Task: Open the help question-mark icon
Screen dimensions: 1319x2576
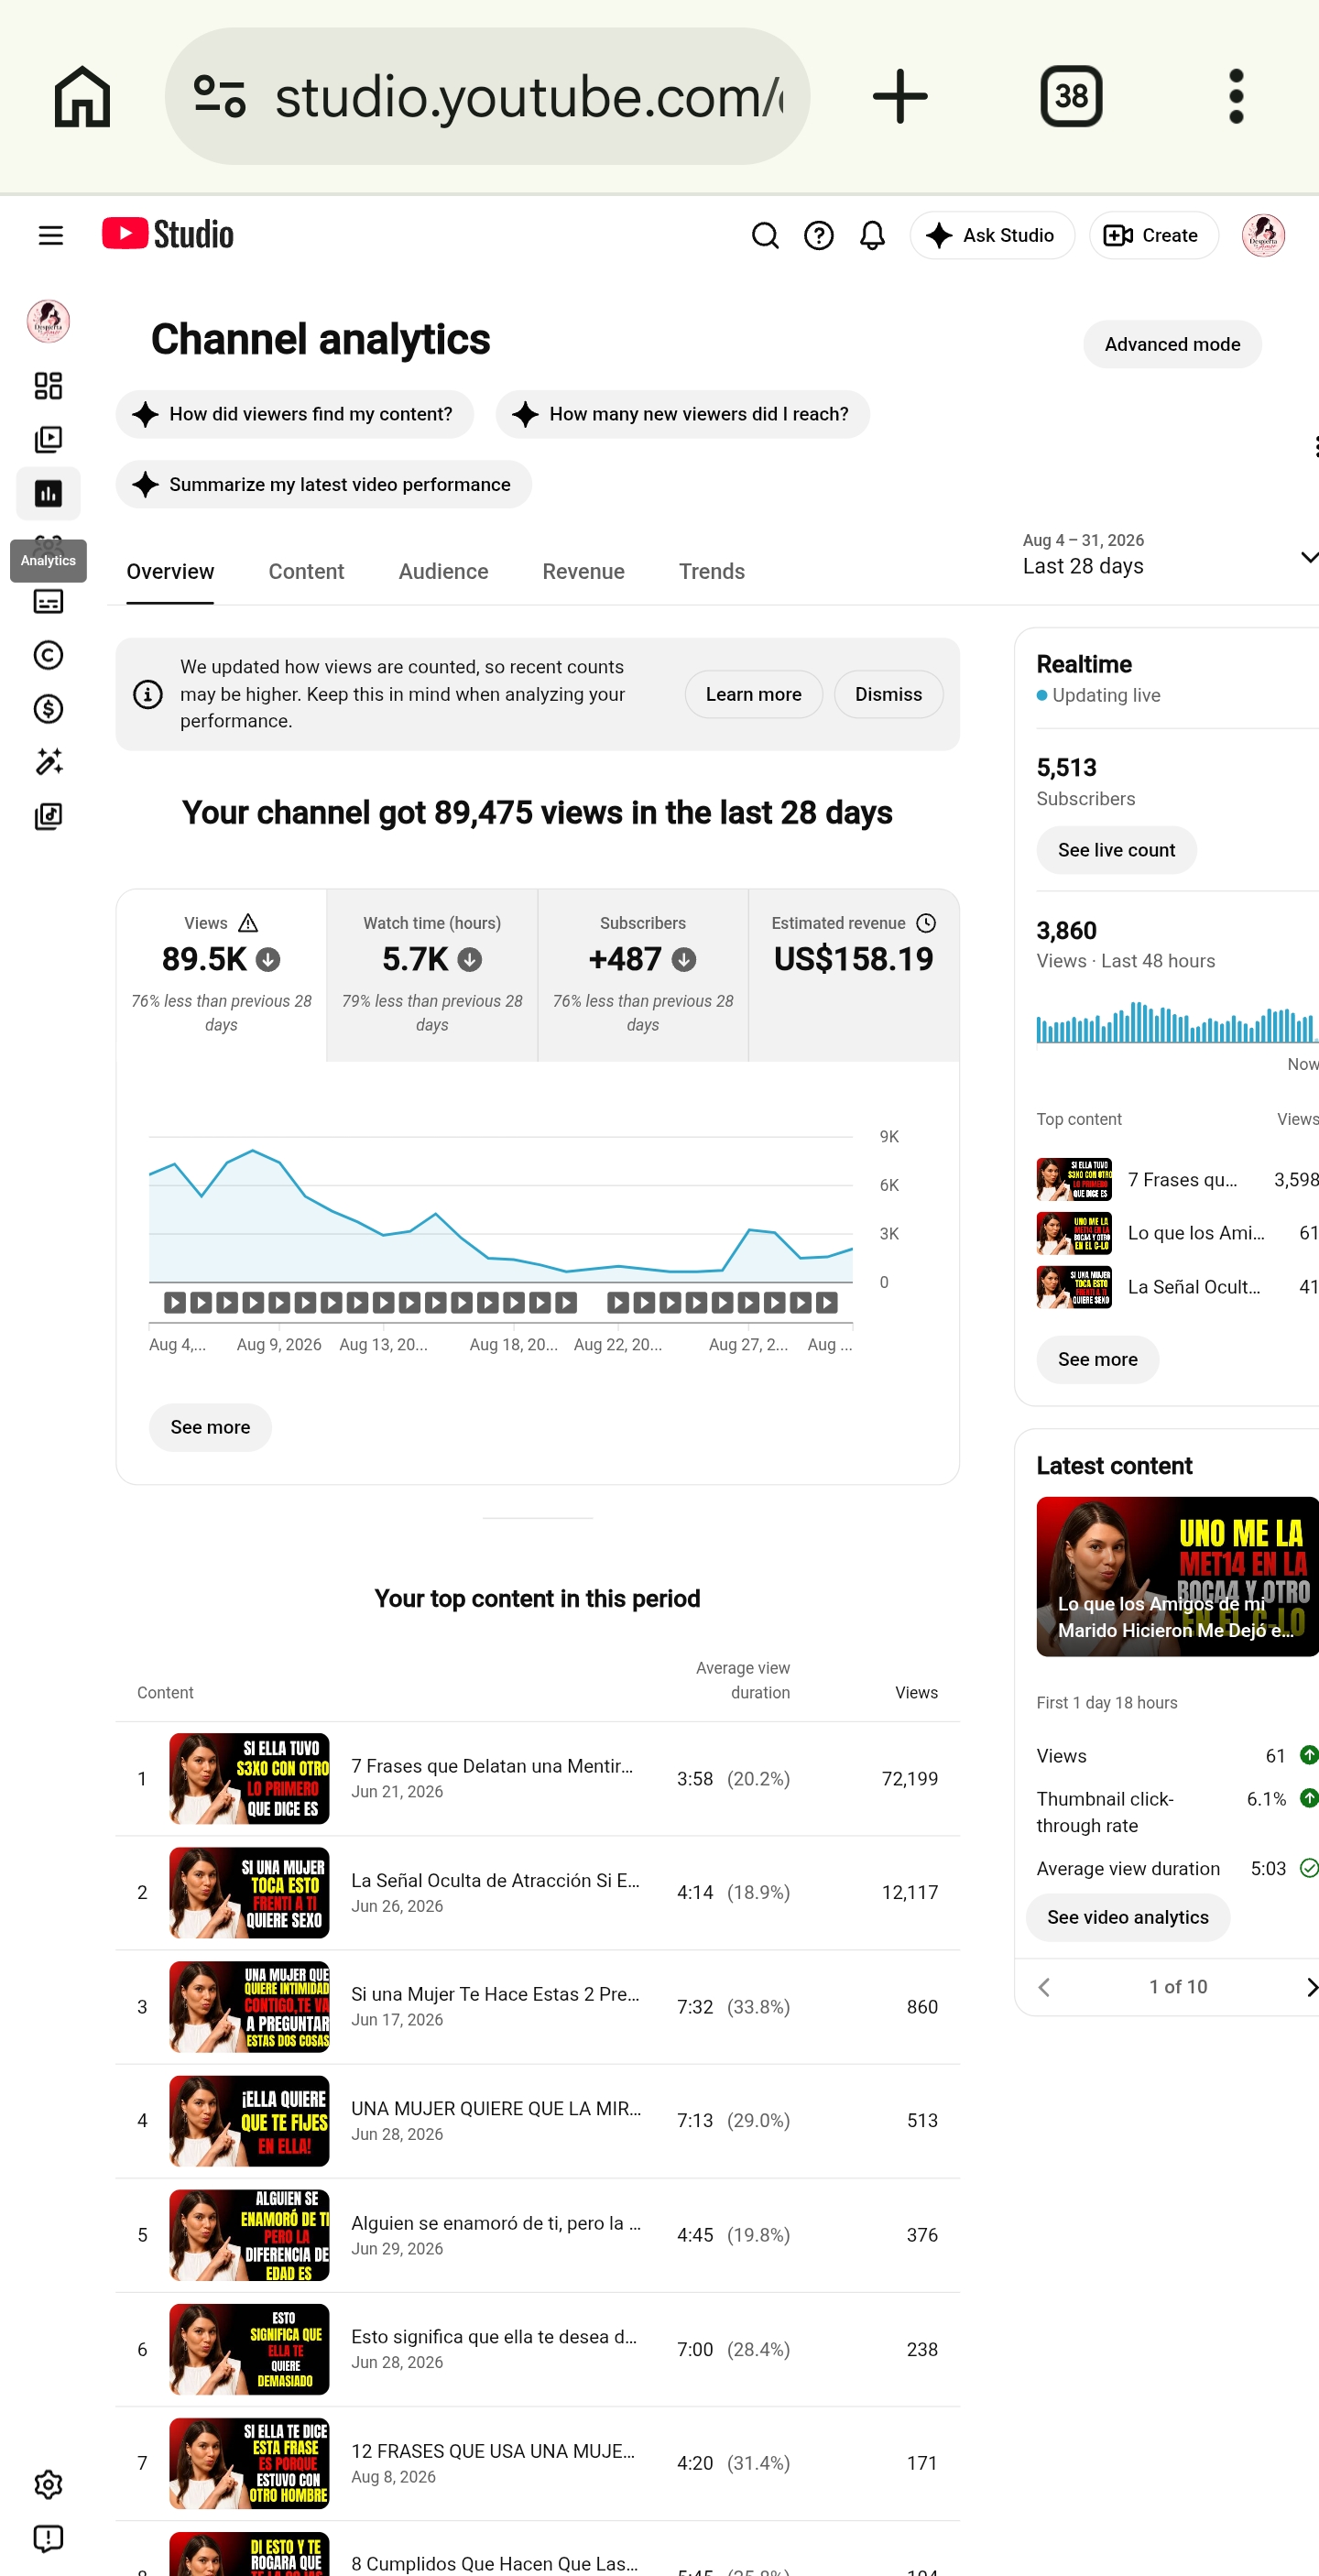Action: 819,235
